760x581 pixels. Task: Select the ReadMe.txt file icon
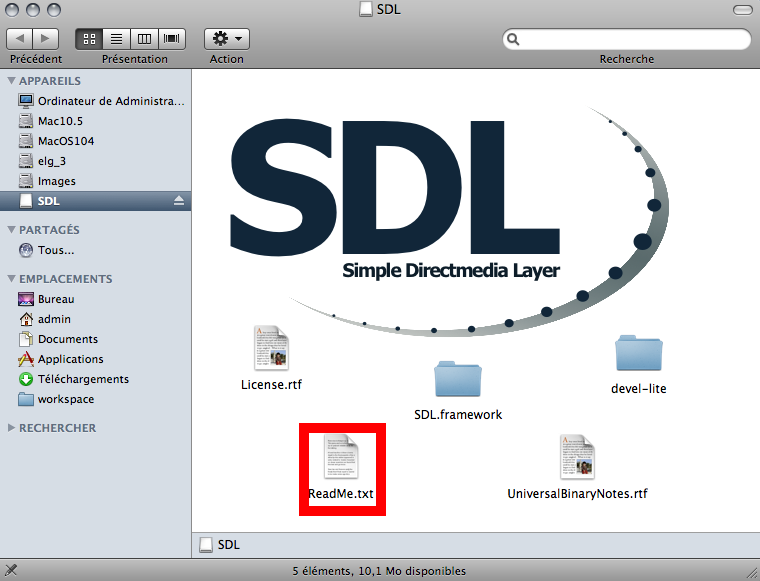pos(341,457)
